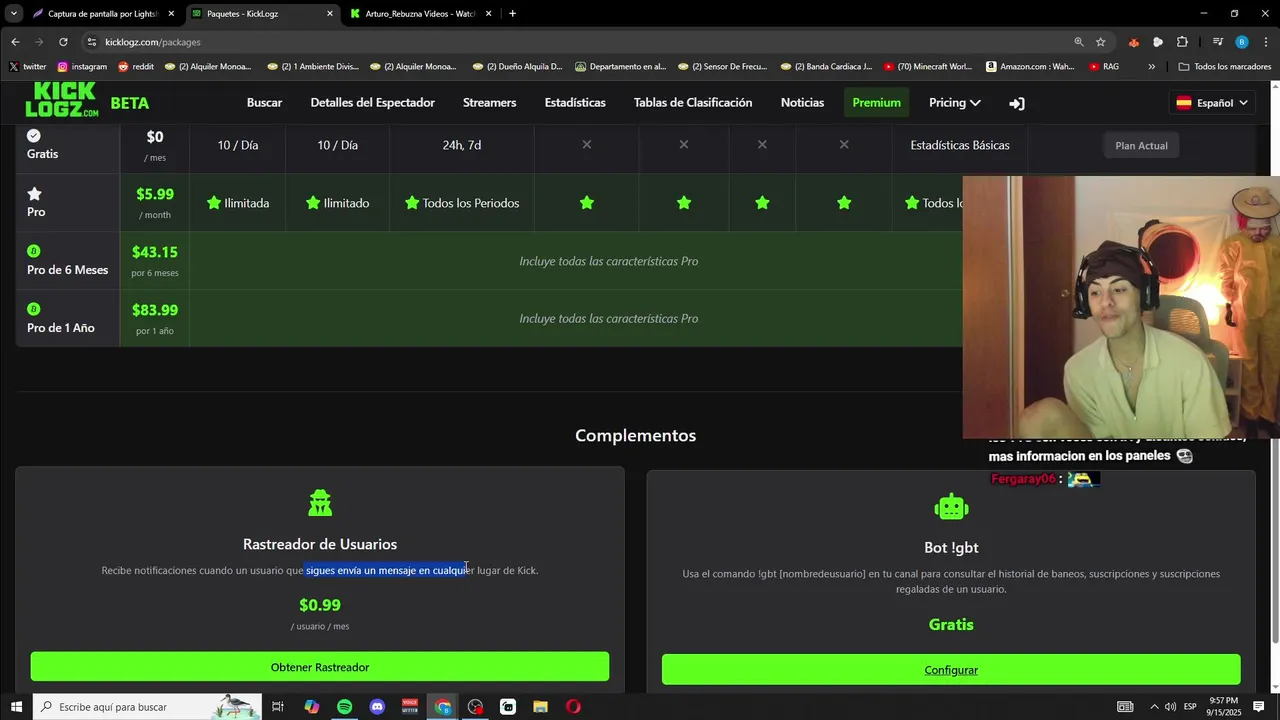Open the Noticias nav item
1280x720 pixels.
802,103
